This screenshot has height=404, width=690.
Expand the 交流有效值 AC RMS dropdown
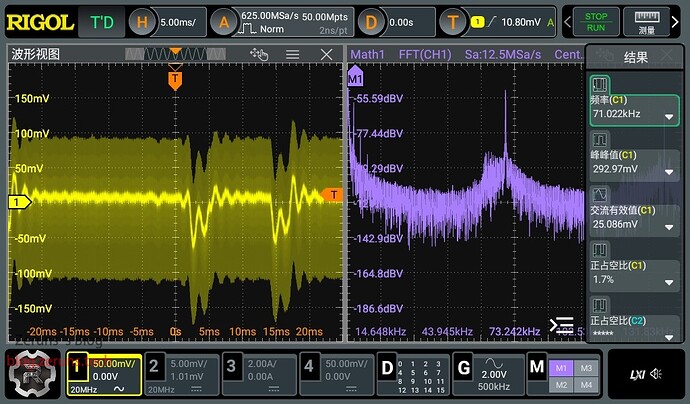point(669,226)
